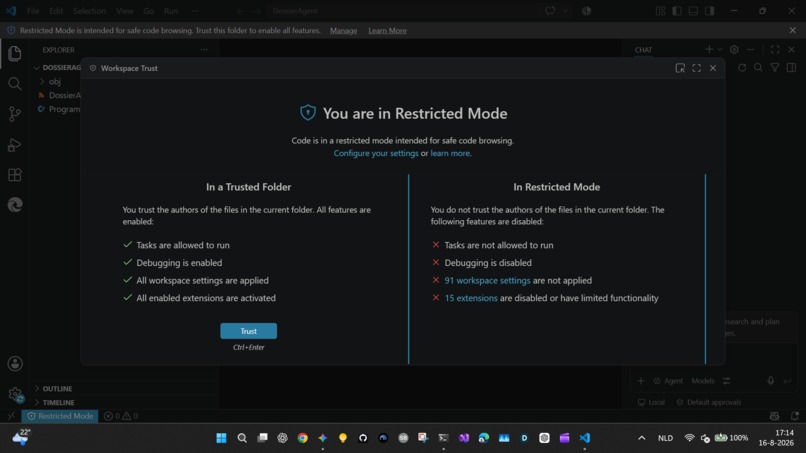Image resolution: width=806 pixels, height=453 pixels.
Task: Open the Local session target dropdown
Action: coord(651,402)
